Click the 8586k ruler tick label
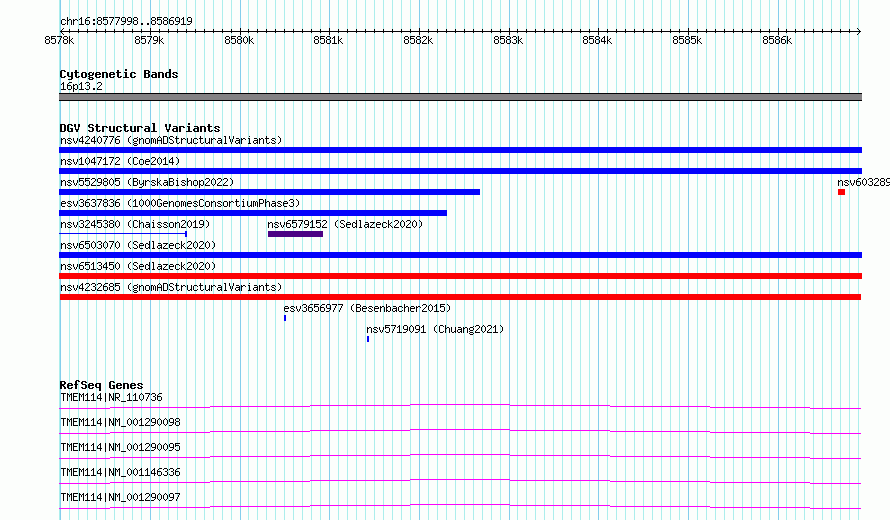890x520 pixels. click(777, 40)
